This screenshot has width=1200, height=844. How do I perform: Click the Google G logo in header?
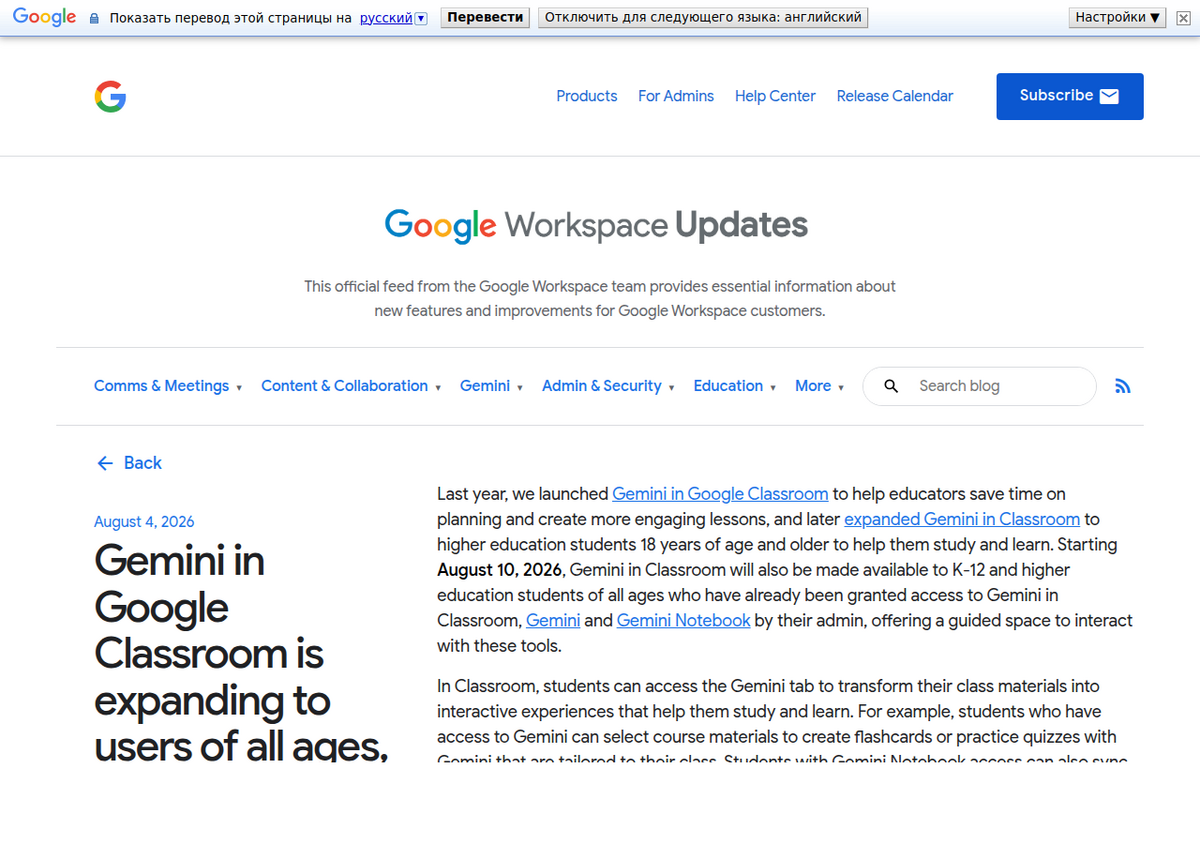coord(110,96)
